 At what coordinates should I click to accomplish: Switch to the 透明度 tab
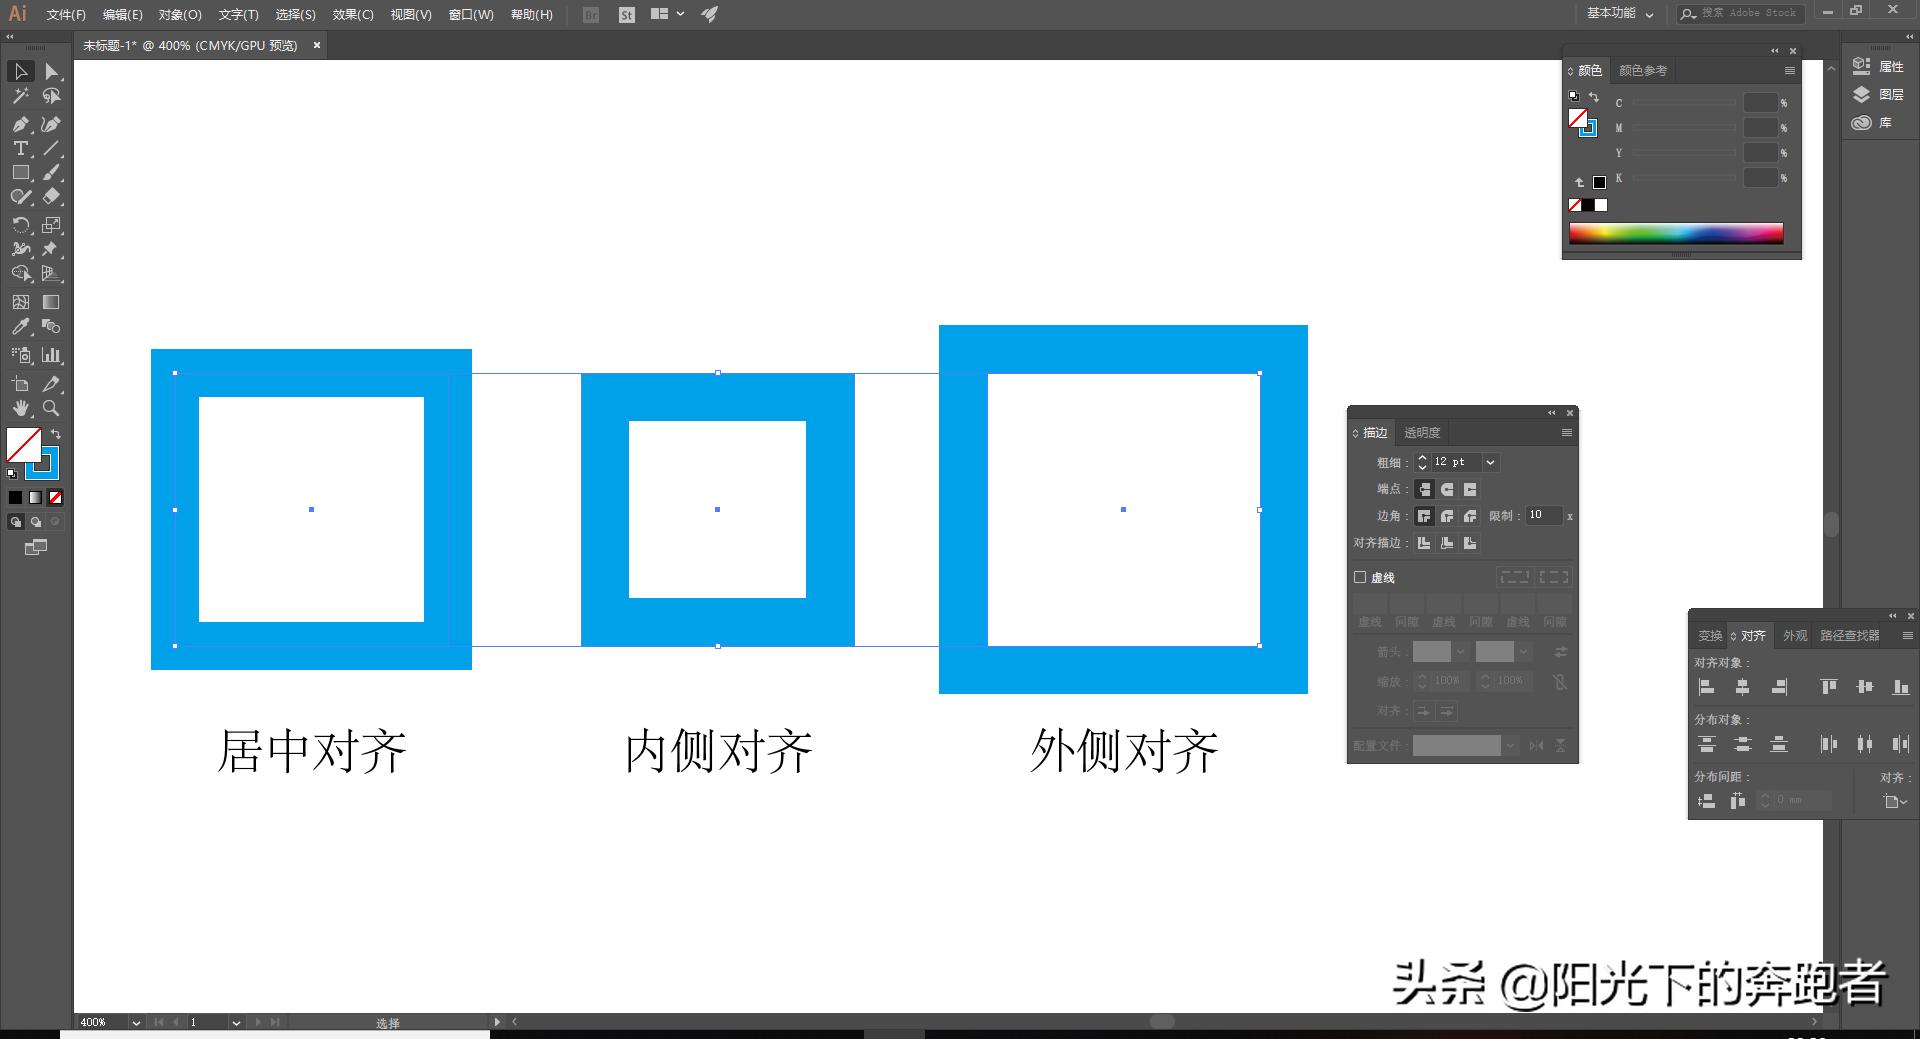pyautogui.click(x=1422, y=433)
